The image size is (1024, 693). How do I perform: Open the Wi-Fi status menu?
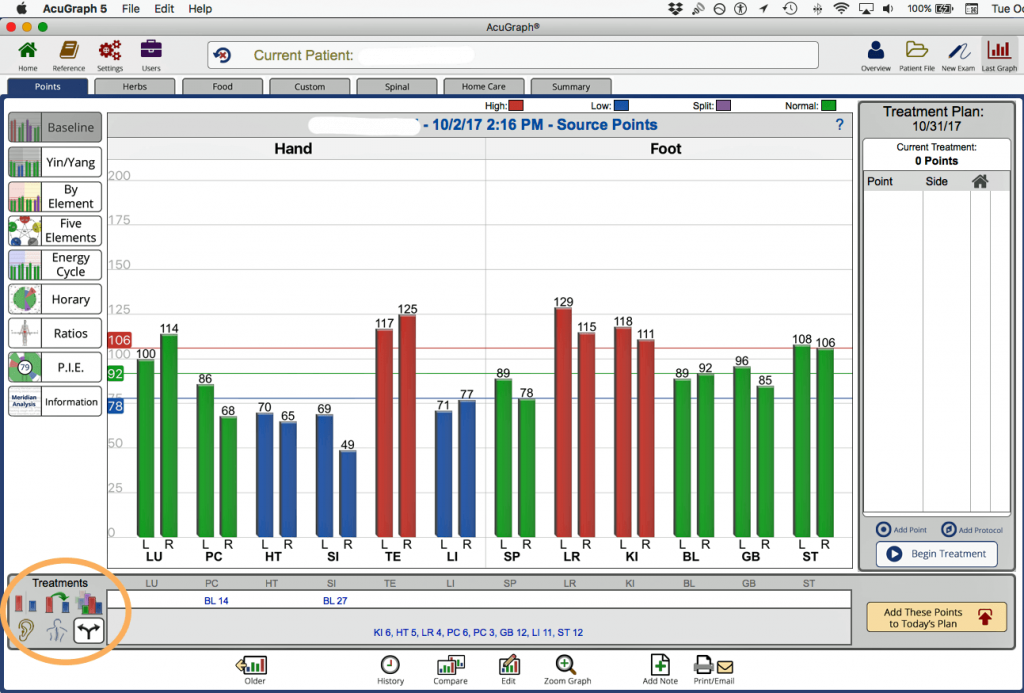[x=841, y=8]
